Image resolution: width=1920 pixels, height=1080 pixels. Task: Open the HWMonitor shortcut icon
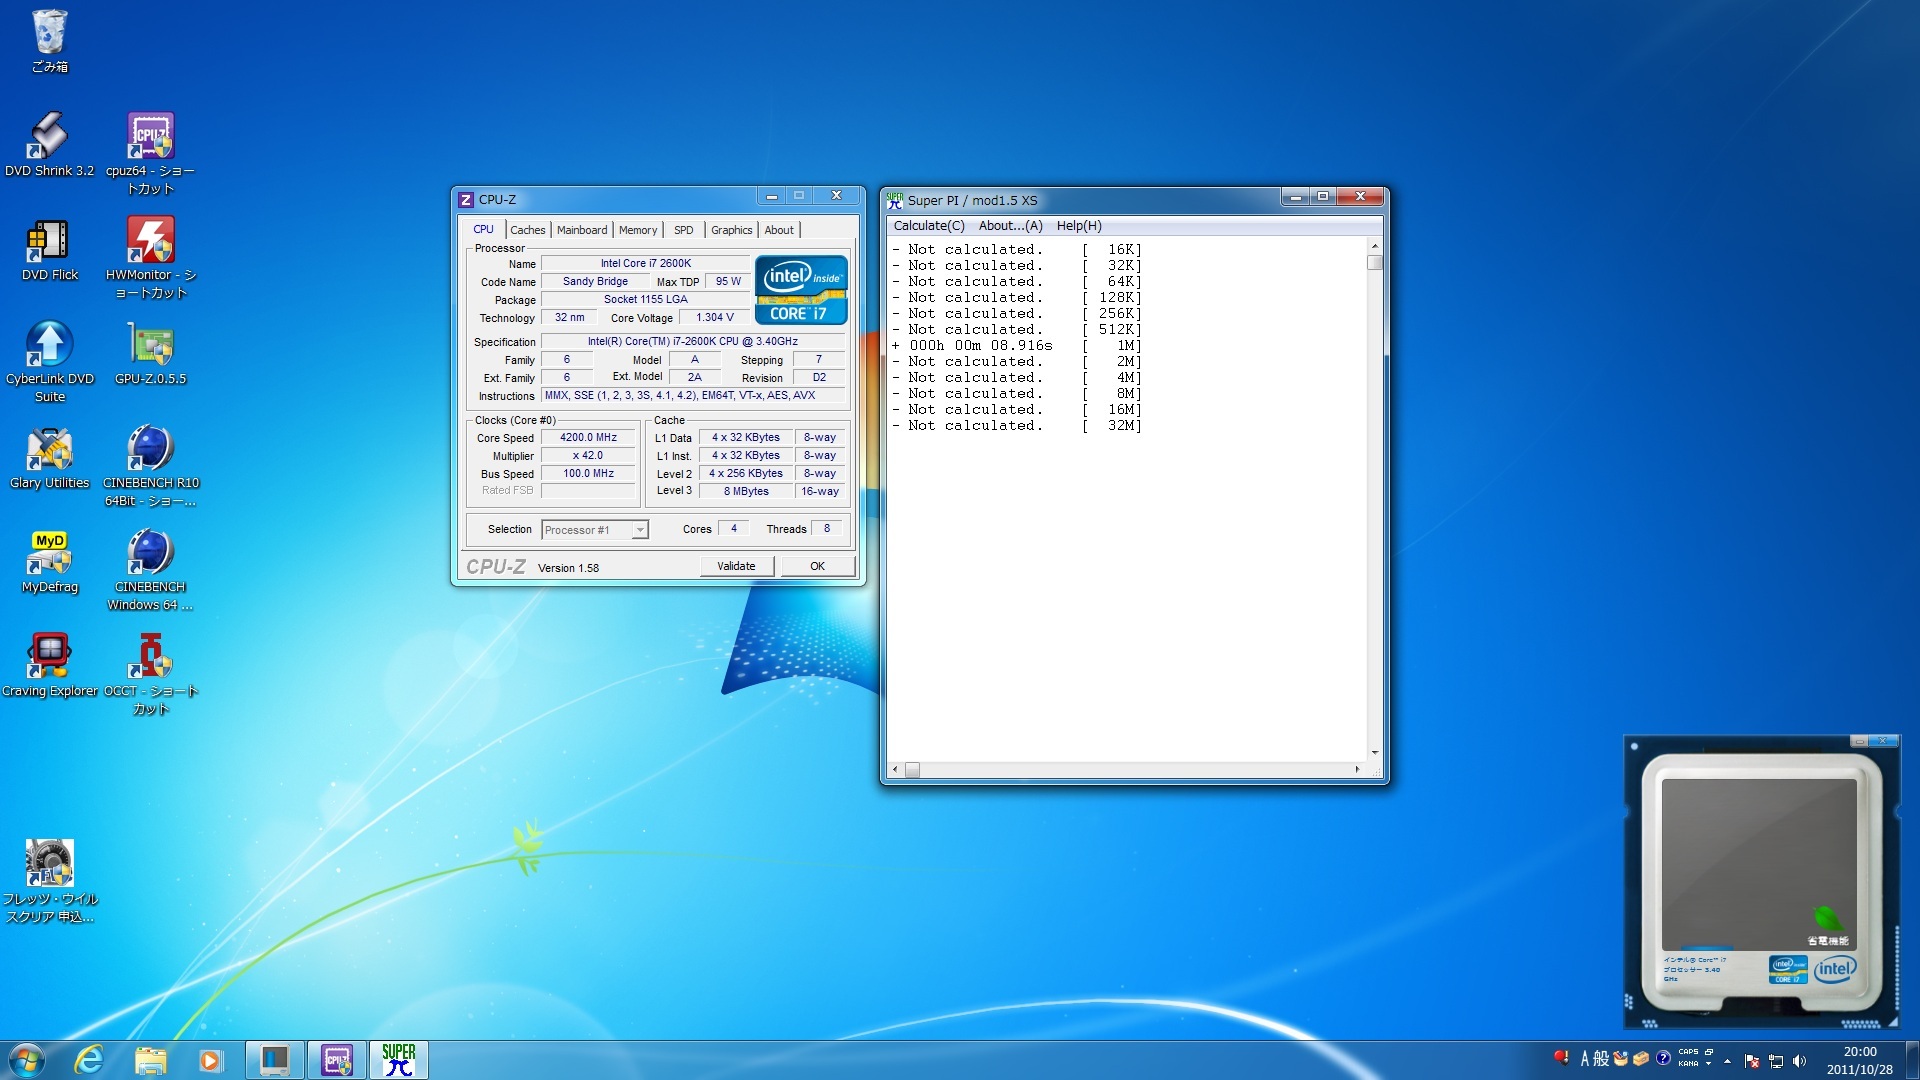pos(150,241)
